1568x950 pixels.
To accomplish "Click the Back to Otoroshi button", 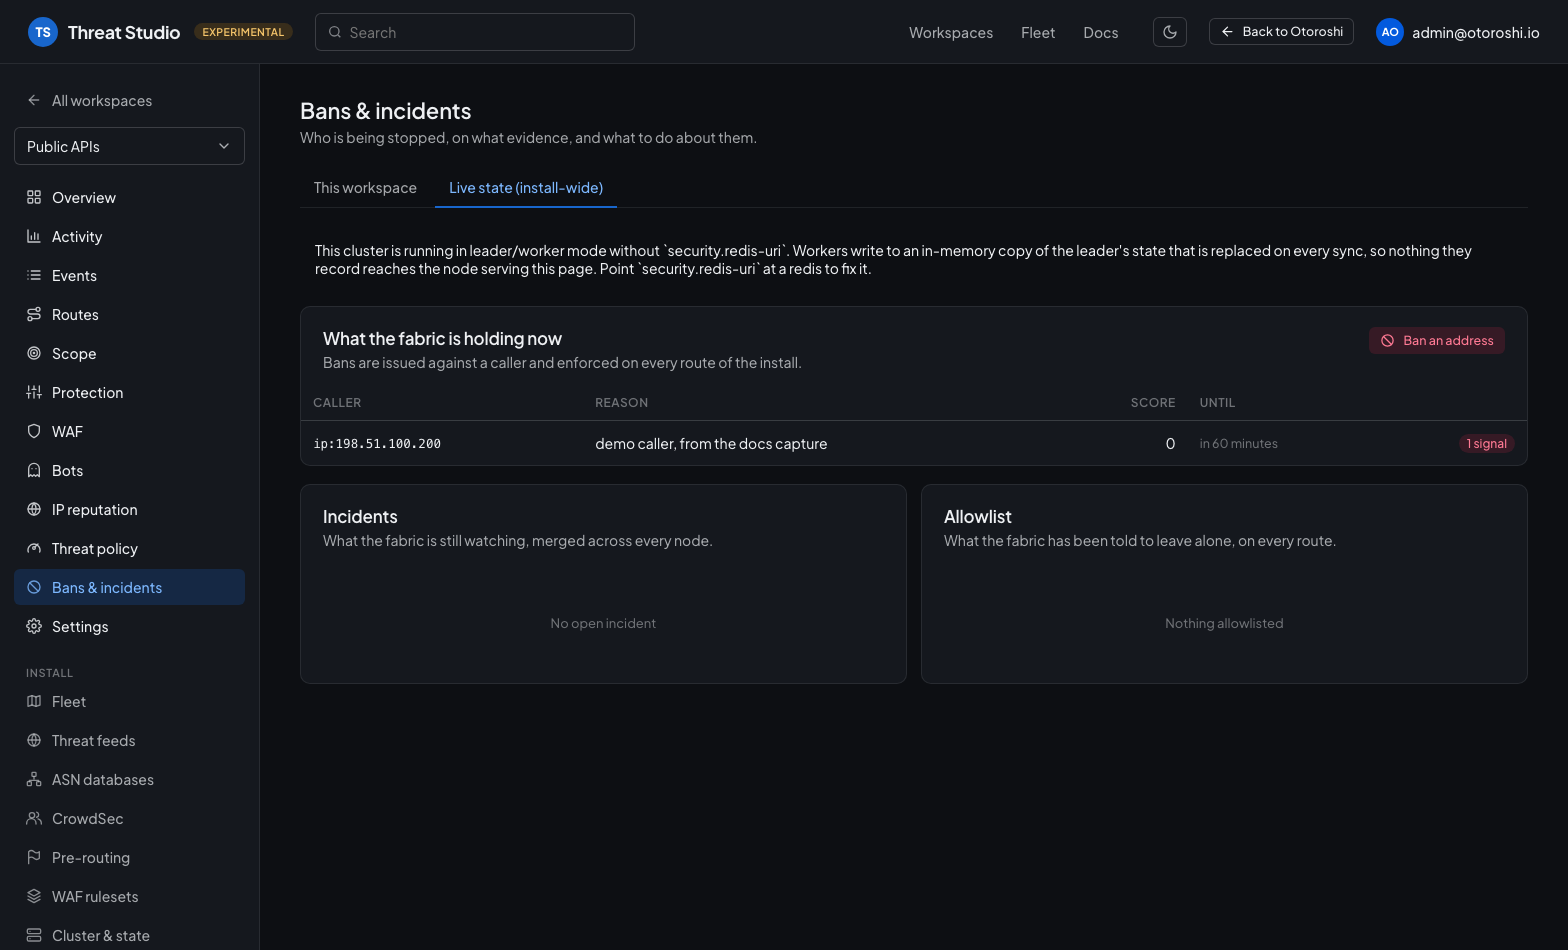I will (1281, 32).
